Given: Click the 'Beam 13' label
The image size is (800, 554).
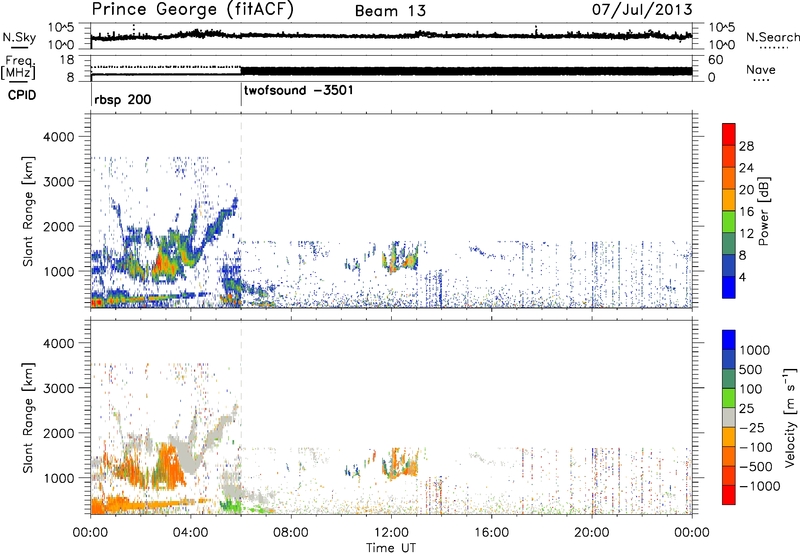Looking at the screenshot, I should click(x=390, y=11).
